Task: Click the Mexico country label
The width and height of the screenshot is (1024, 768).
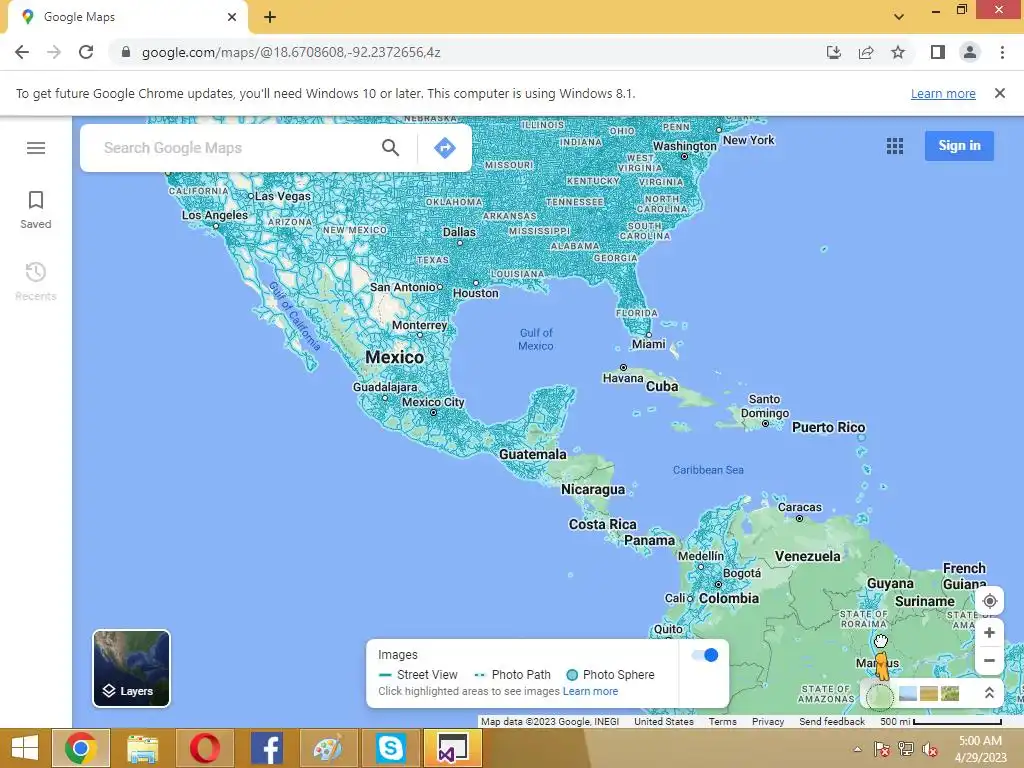Action: 394,357
